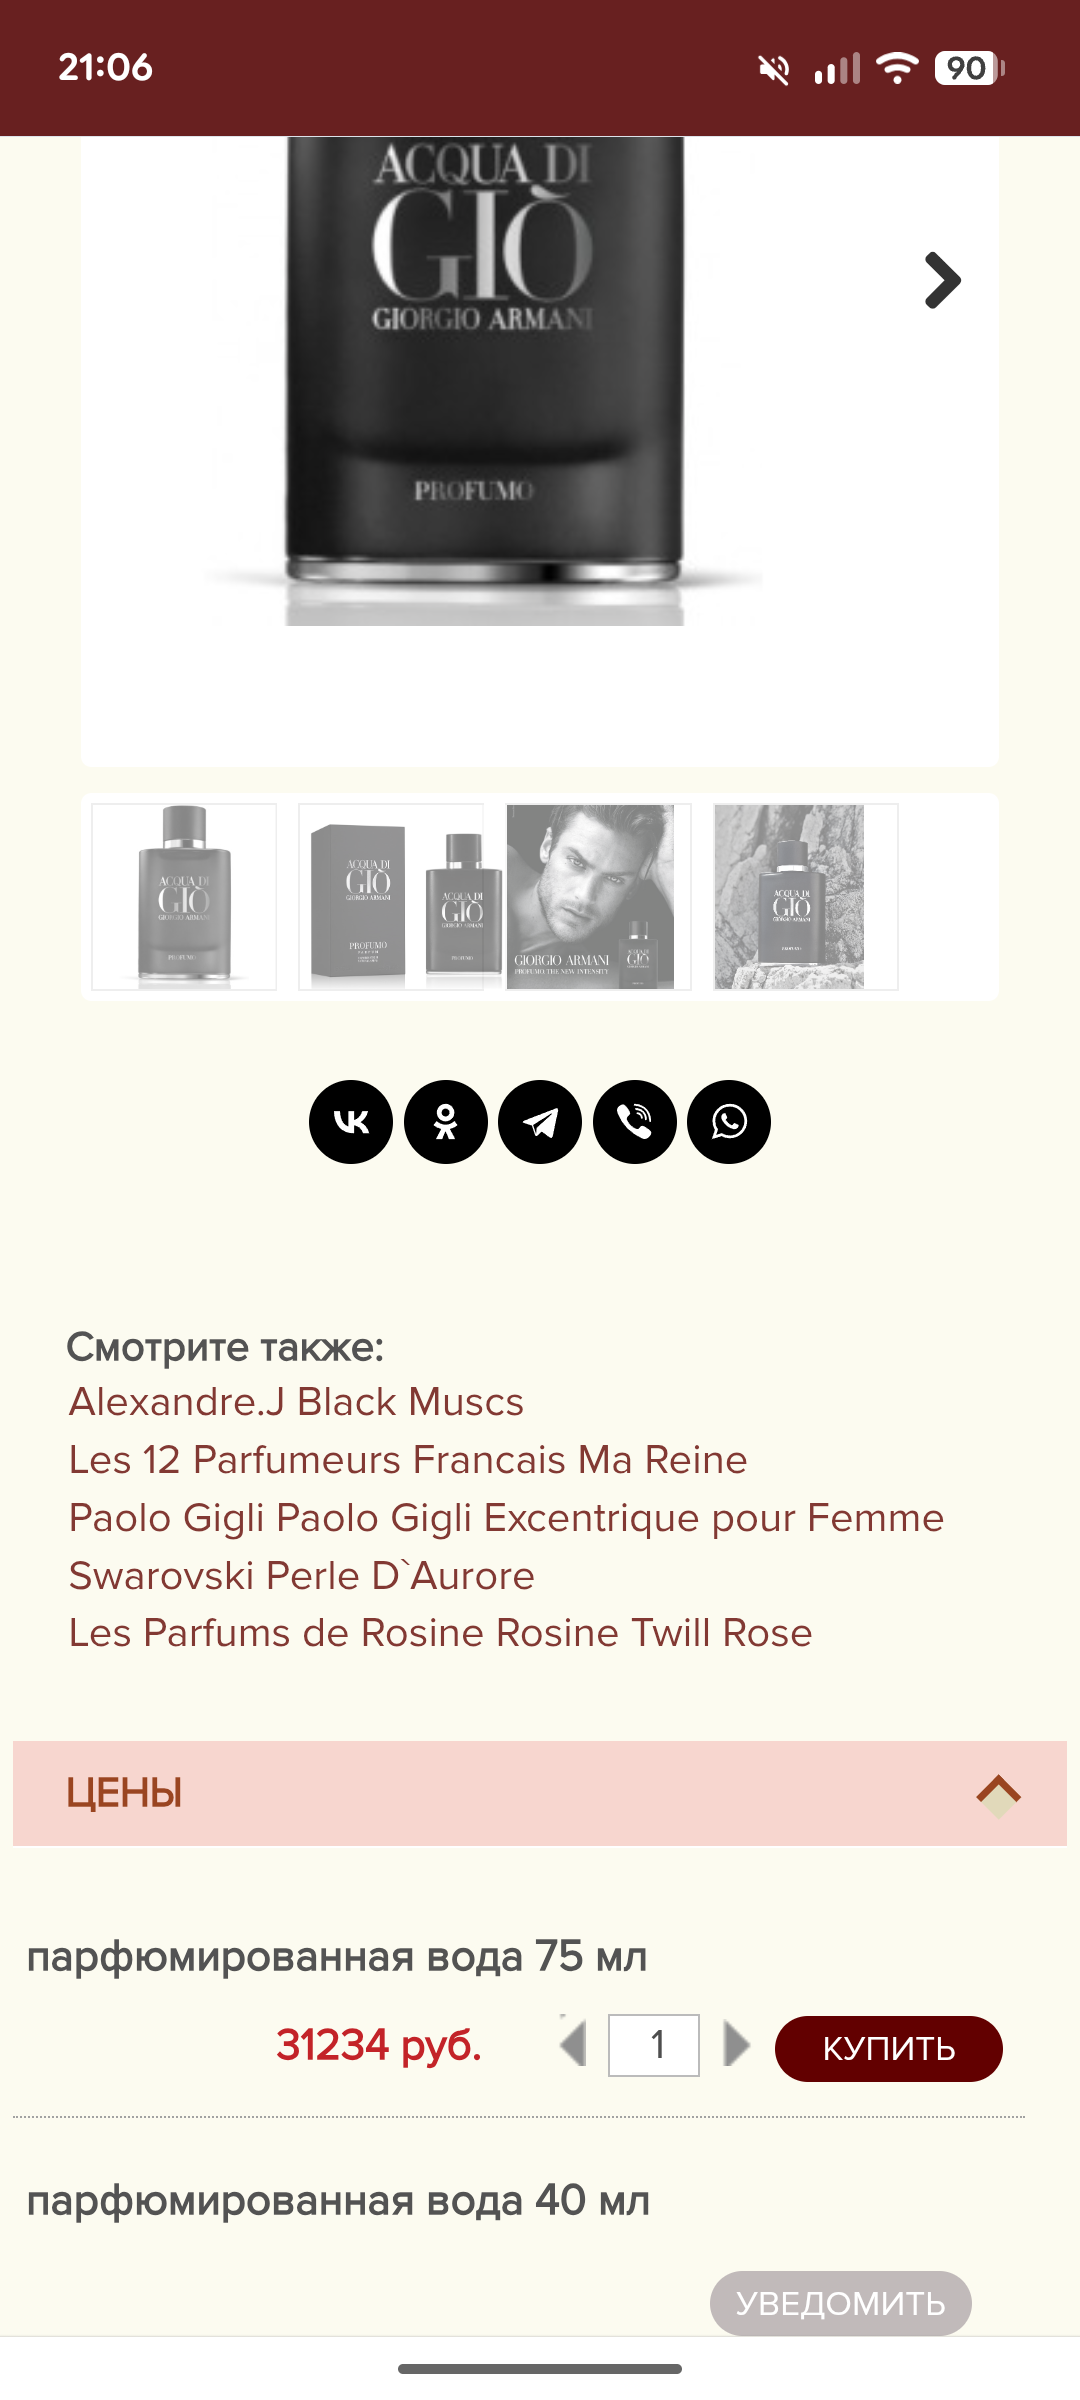Open Les 12 Parfumeurs Francais Ma Reine
This screenshot has height=2400, width=1080.
[x=408, y=1460]
